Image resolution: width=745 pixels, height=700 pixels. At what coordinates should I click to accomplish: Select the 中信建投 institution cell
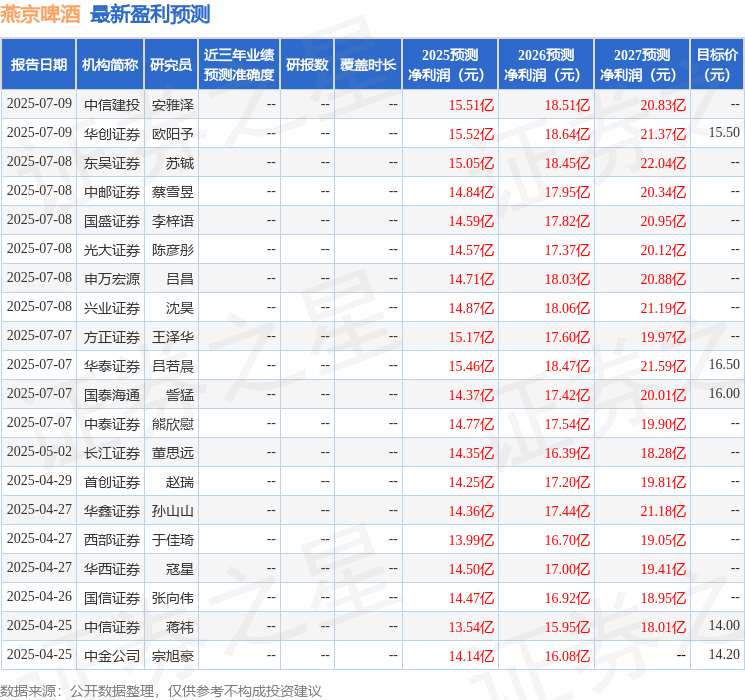pyautogui.click(x=112, y=105)
